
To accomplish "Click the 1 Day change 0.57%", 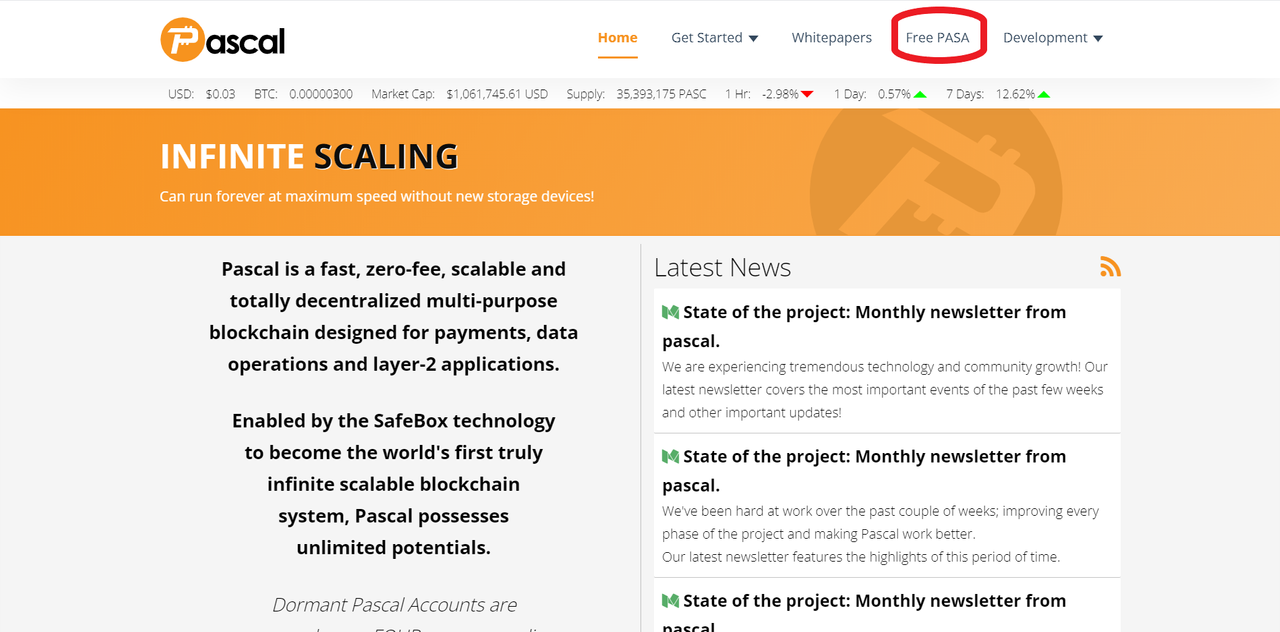I will tap(894, 94).
